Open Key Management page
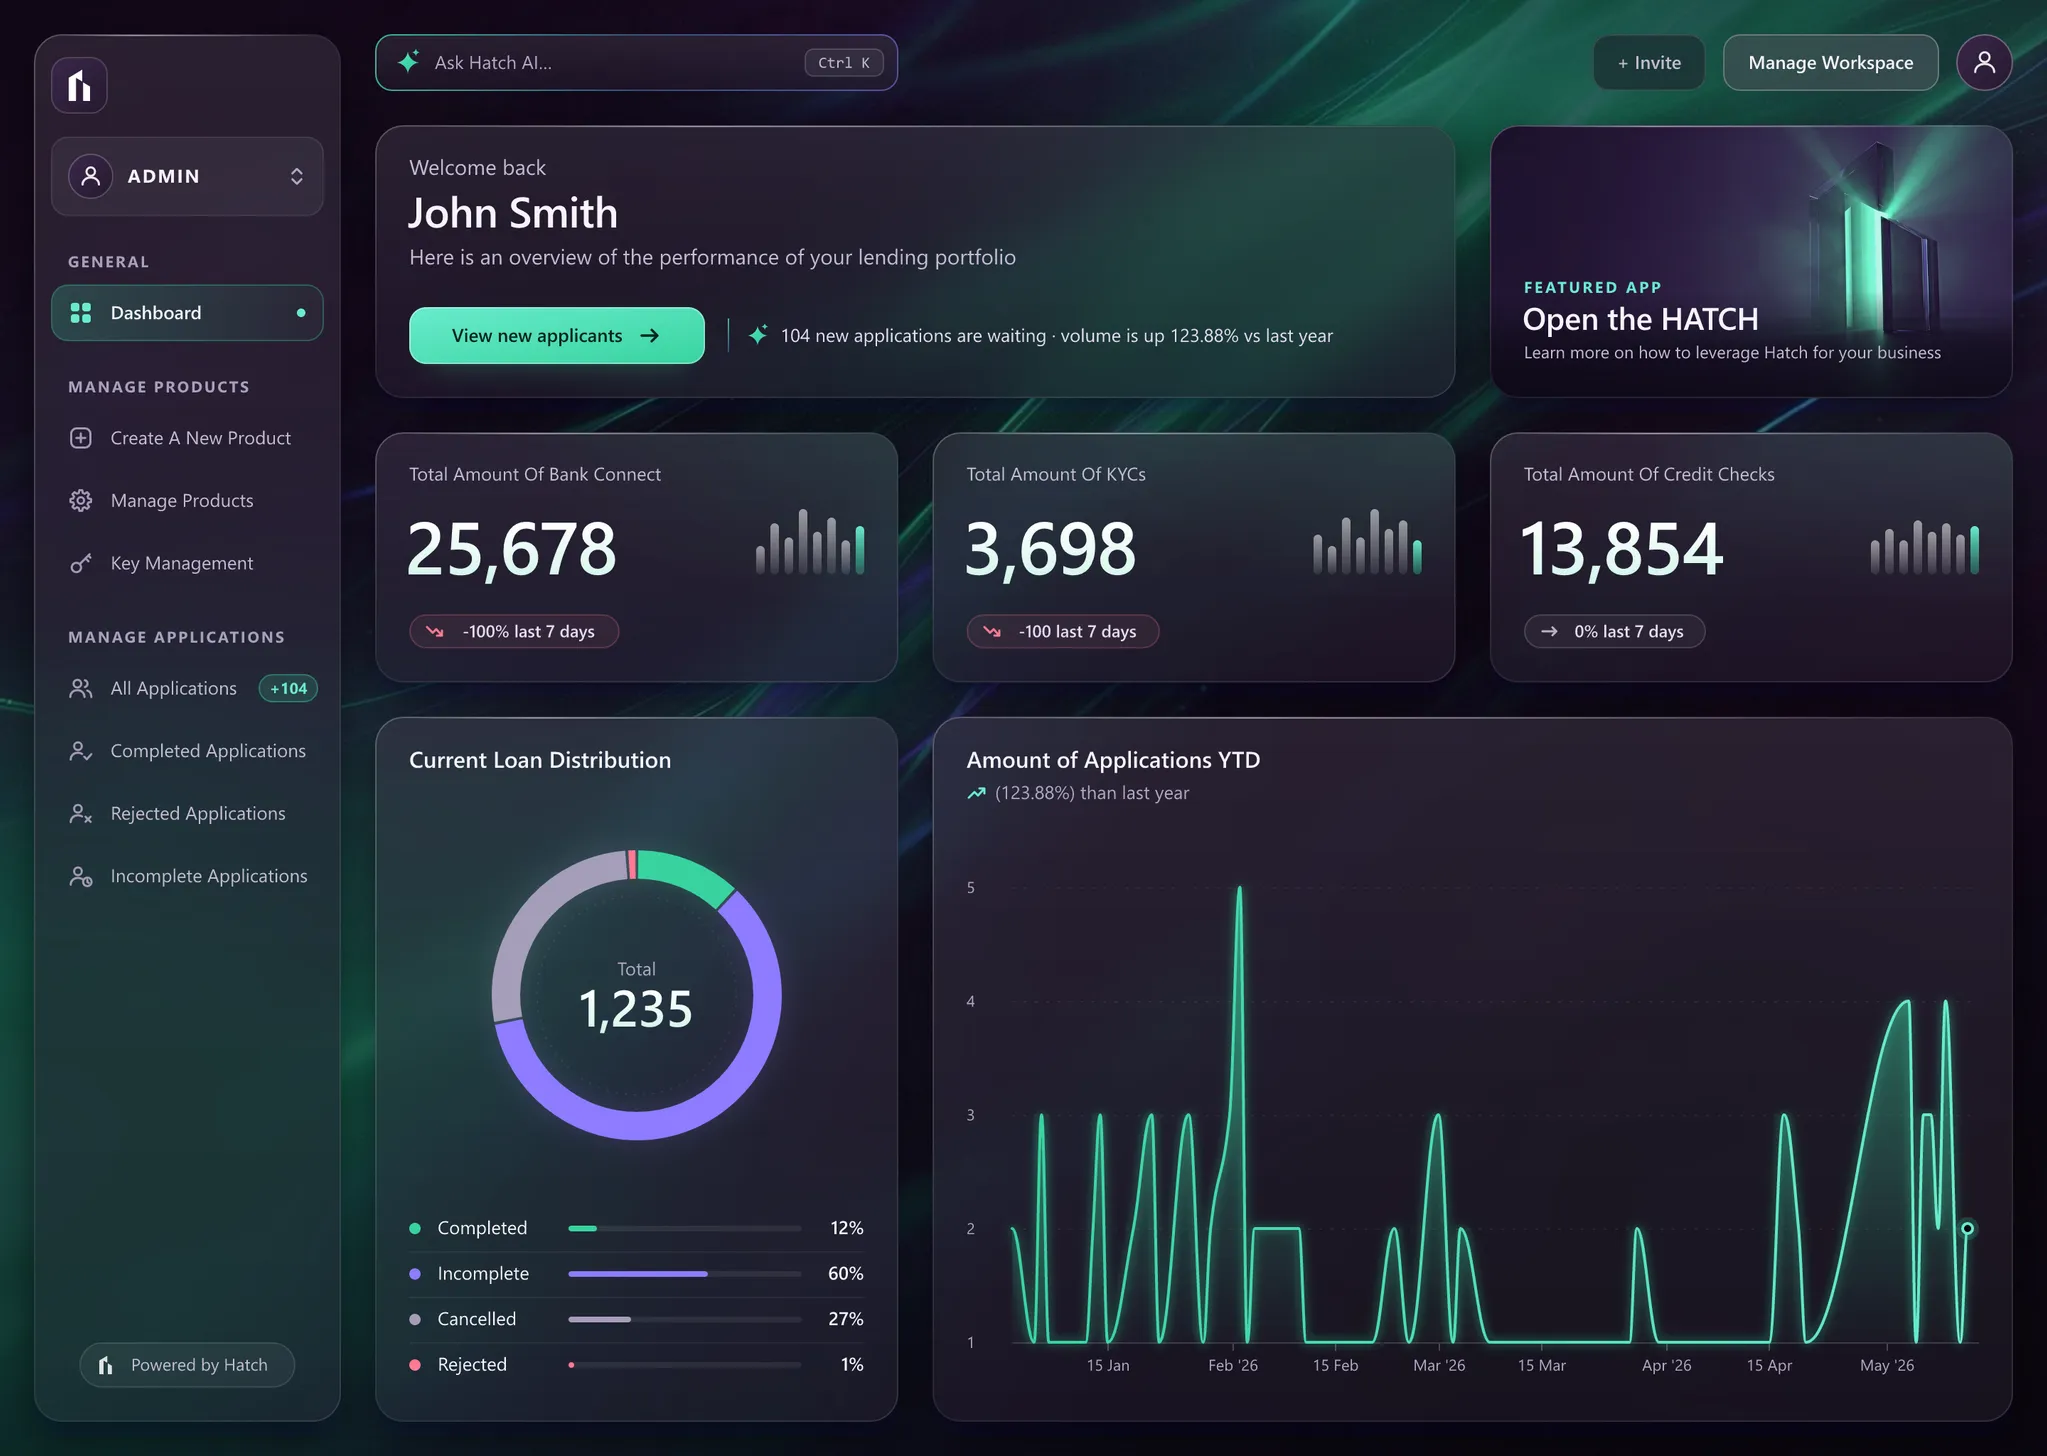The width and height of the screenshot is (2047, 1456). pos(187,563)
